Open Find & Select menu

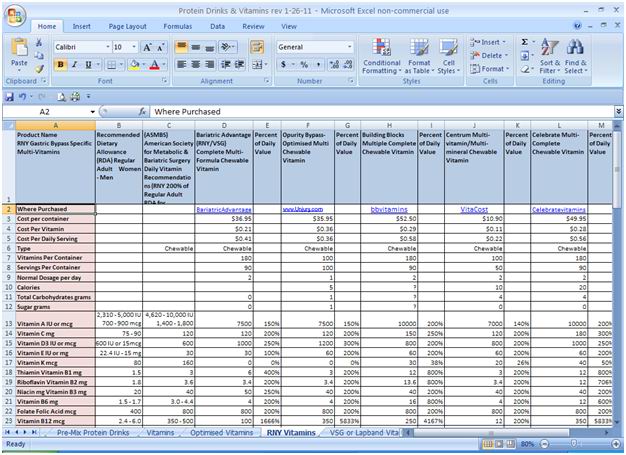tap(576, 56)
